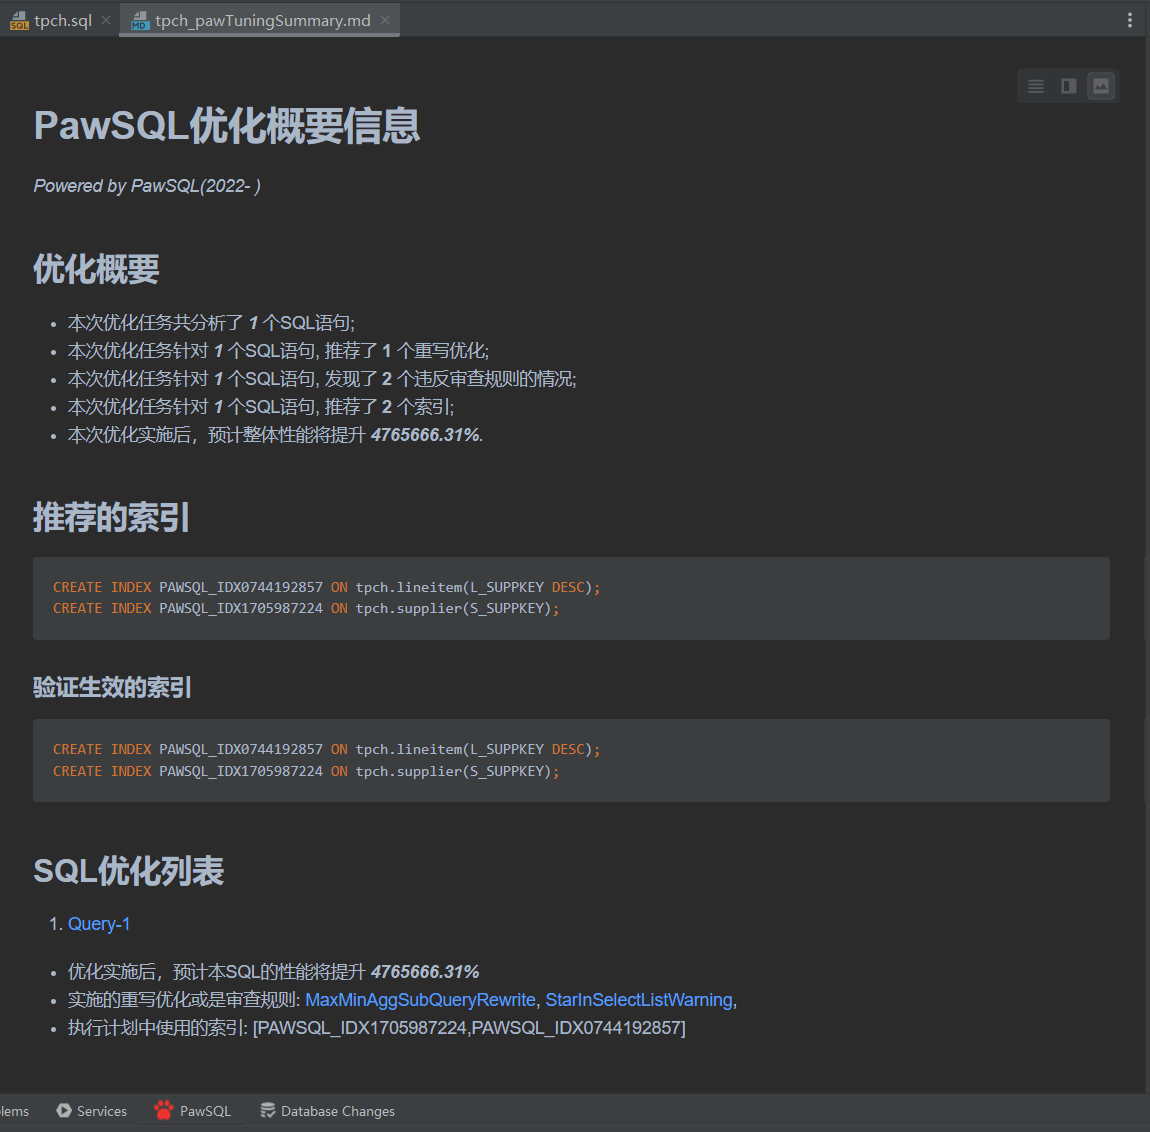Switch to editor and preview split view
The image size is (1150, 1132).
(1068, 86)
